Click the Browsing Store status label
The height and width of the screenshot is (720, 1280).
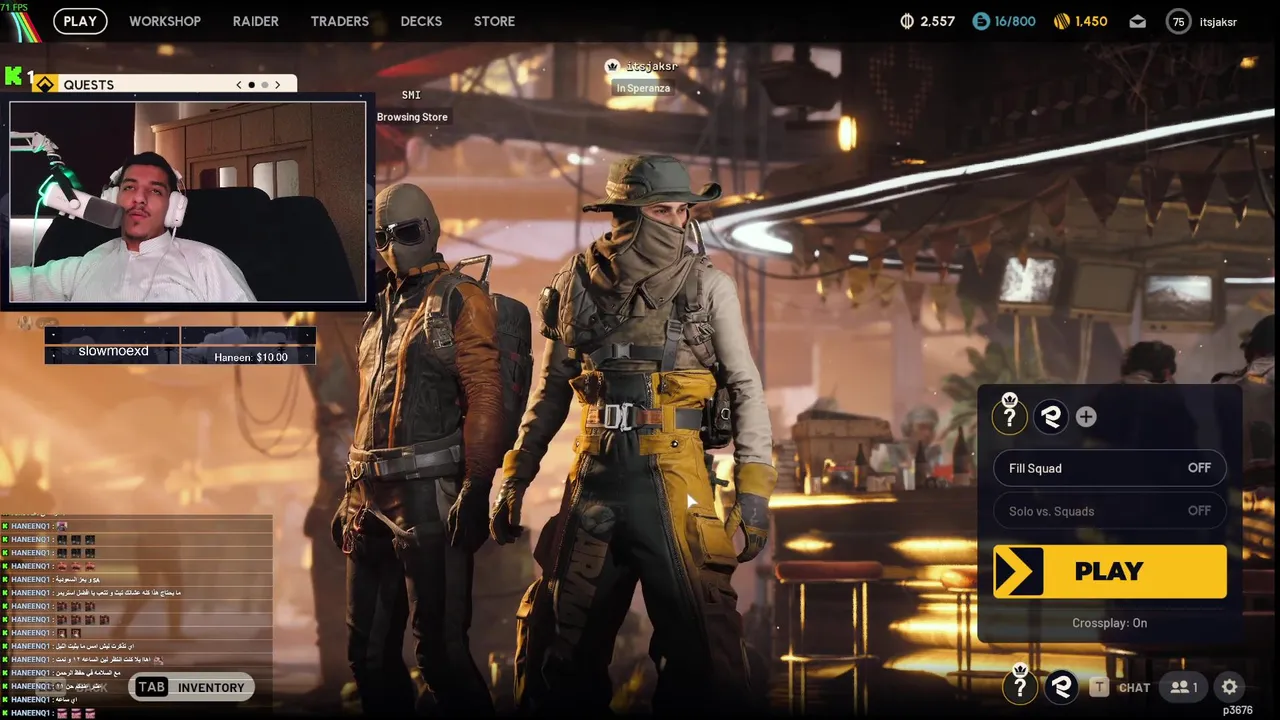click(412, 117)
